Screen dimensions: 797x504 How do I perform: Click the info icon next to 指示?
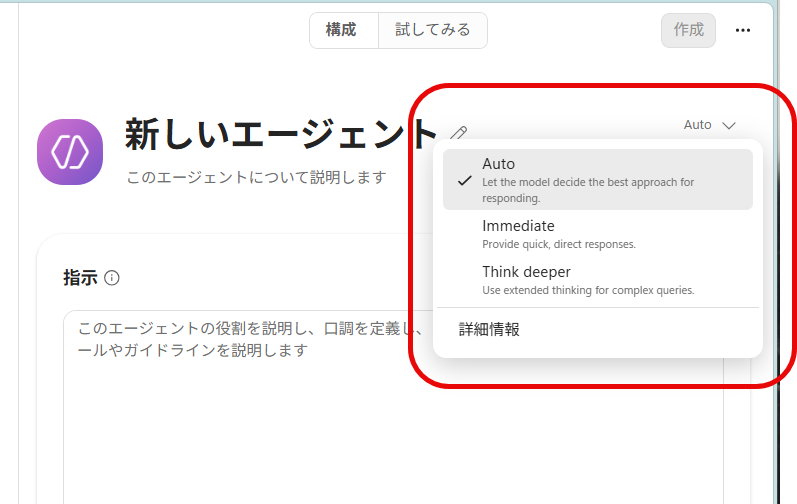pos(112,278)
